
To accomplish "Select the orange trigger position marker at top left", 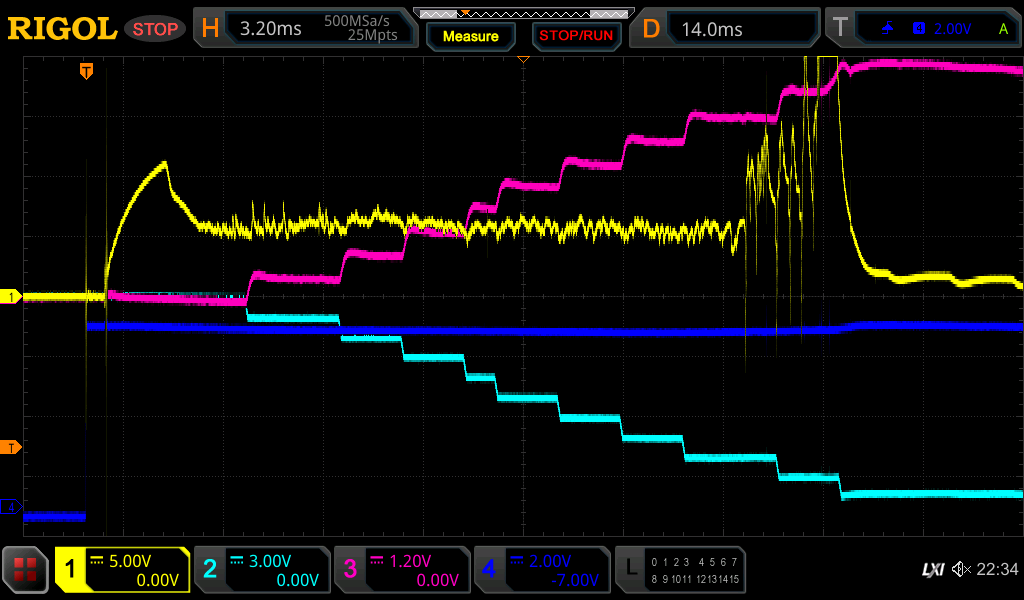I will pos(87,71).
